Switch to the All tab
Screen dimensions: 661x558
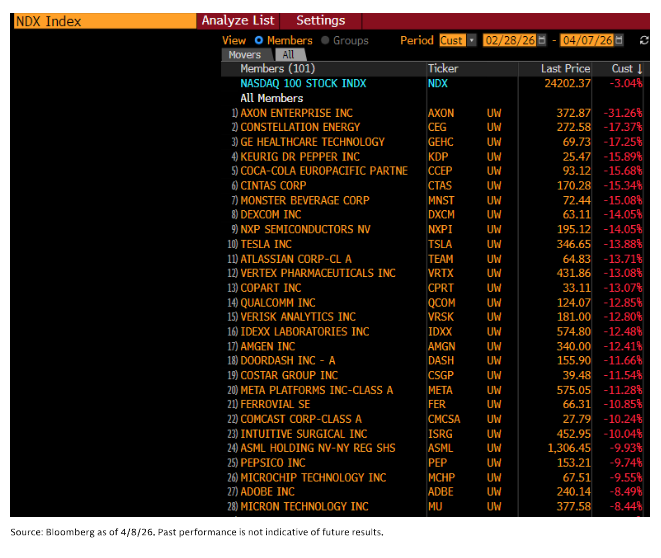click(288, 55)
